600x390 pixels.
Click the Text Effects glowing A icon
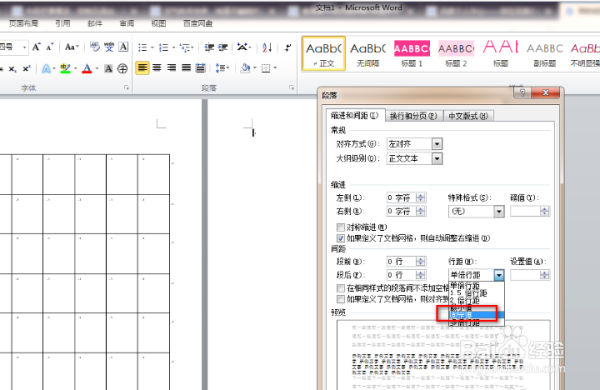tap(46, 69)
